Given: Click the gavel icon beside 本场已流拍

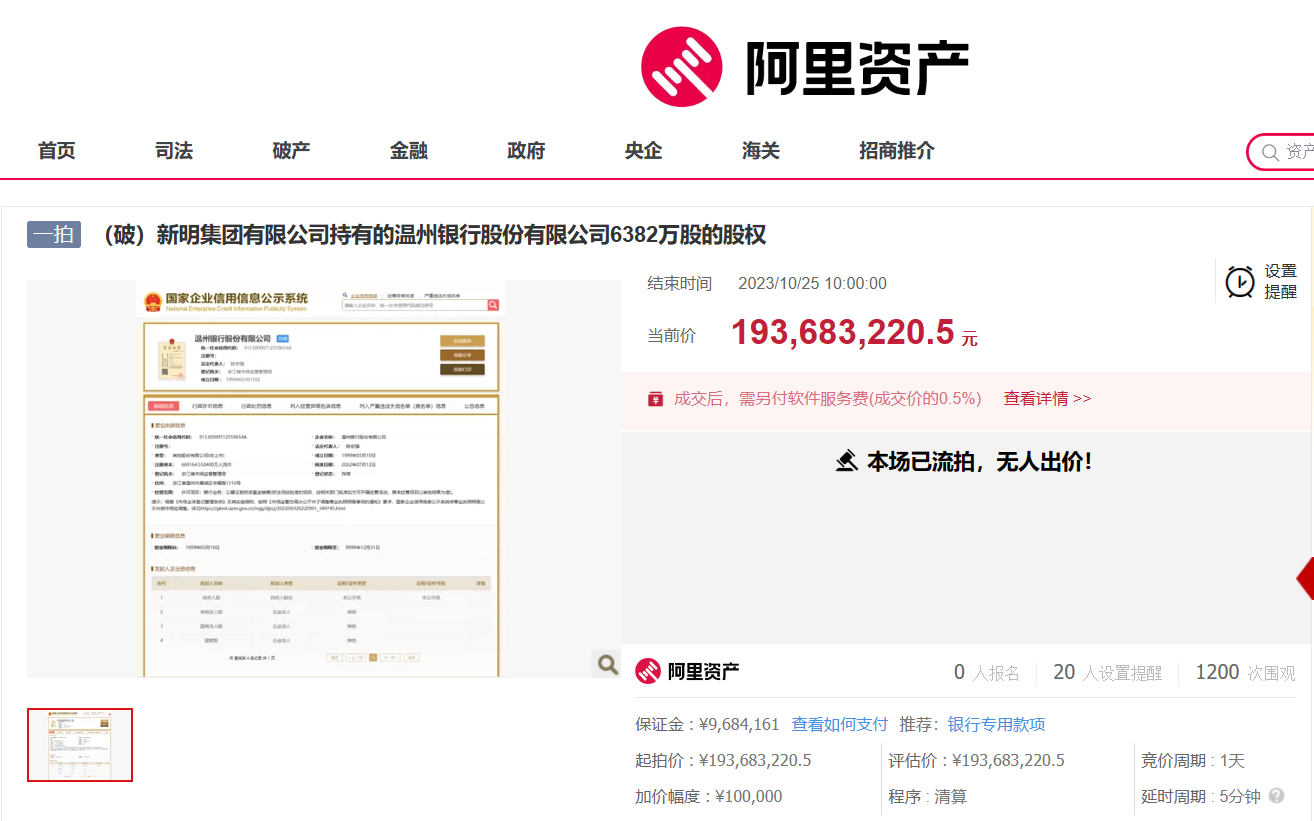Looking at the screenshot, I should tap(847, 461).
